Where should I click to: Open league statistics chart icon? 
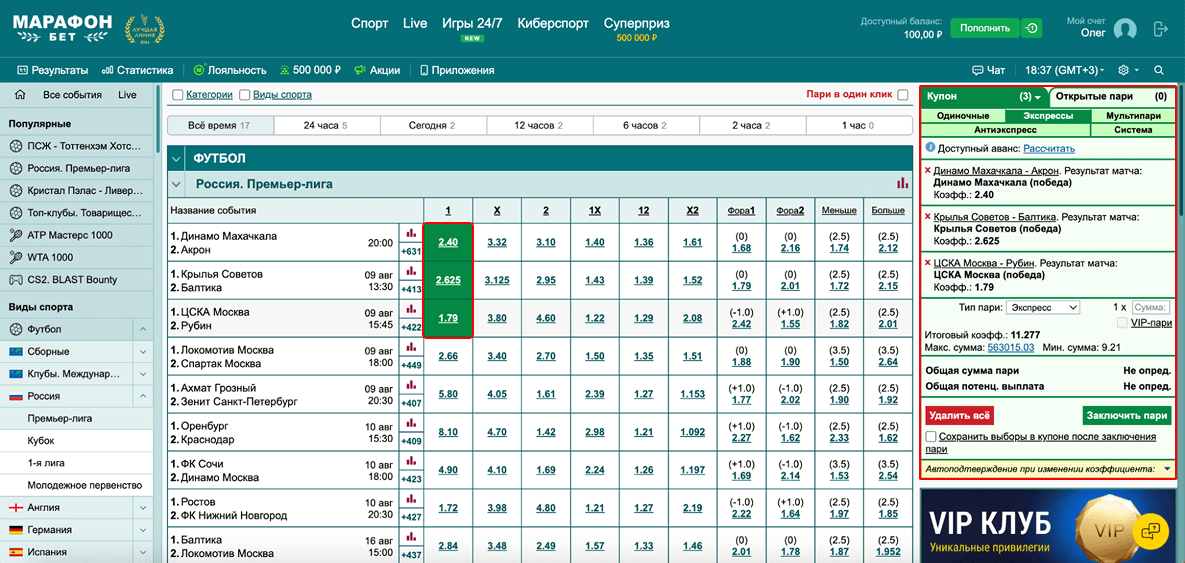pos(903,184)
